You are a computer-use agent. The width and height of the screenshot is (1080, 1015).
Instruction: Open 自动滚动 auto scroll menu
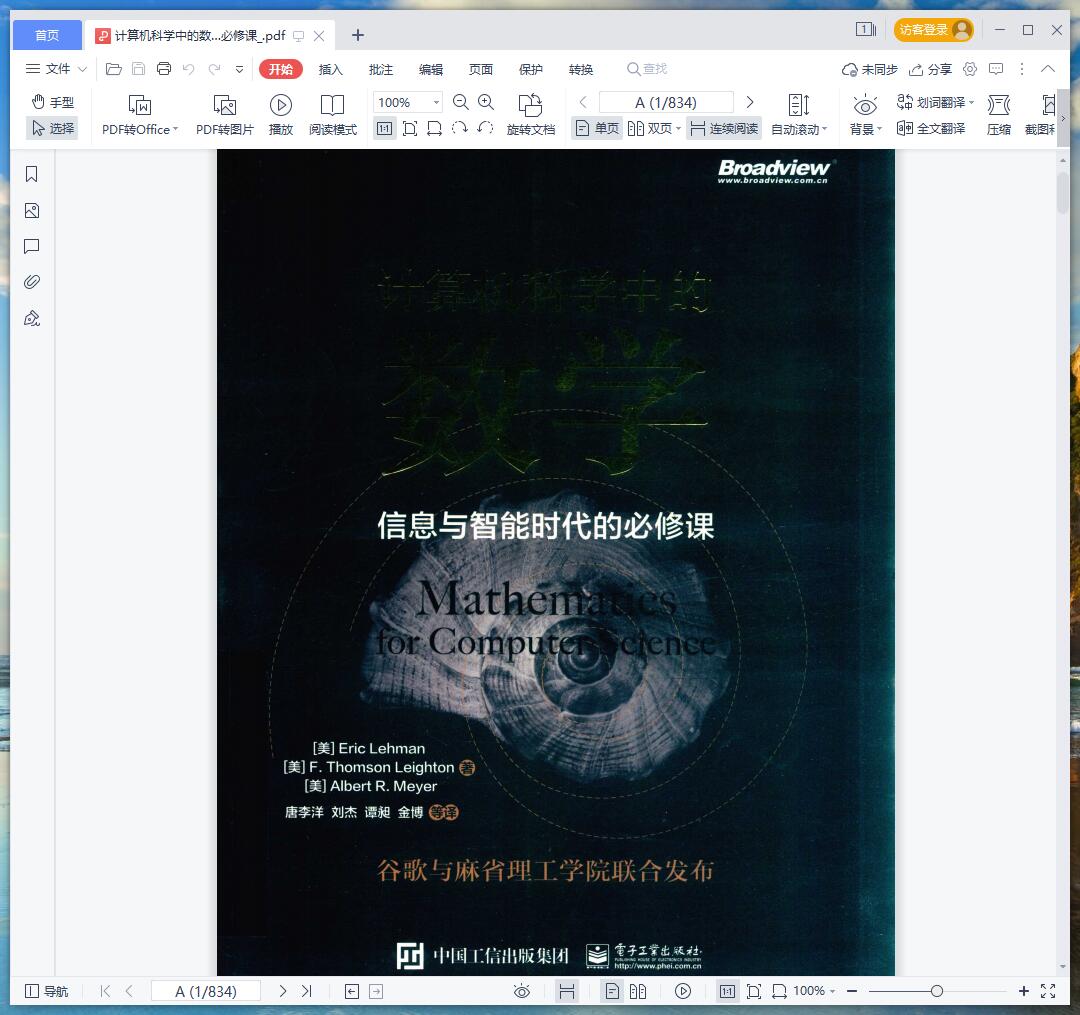[x=799, y=115]
